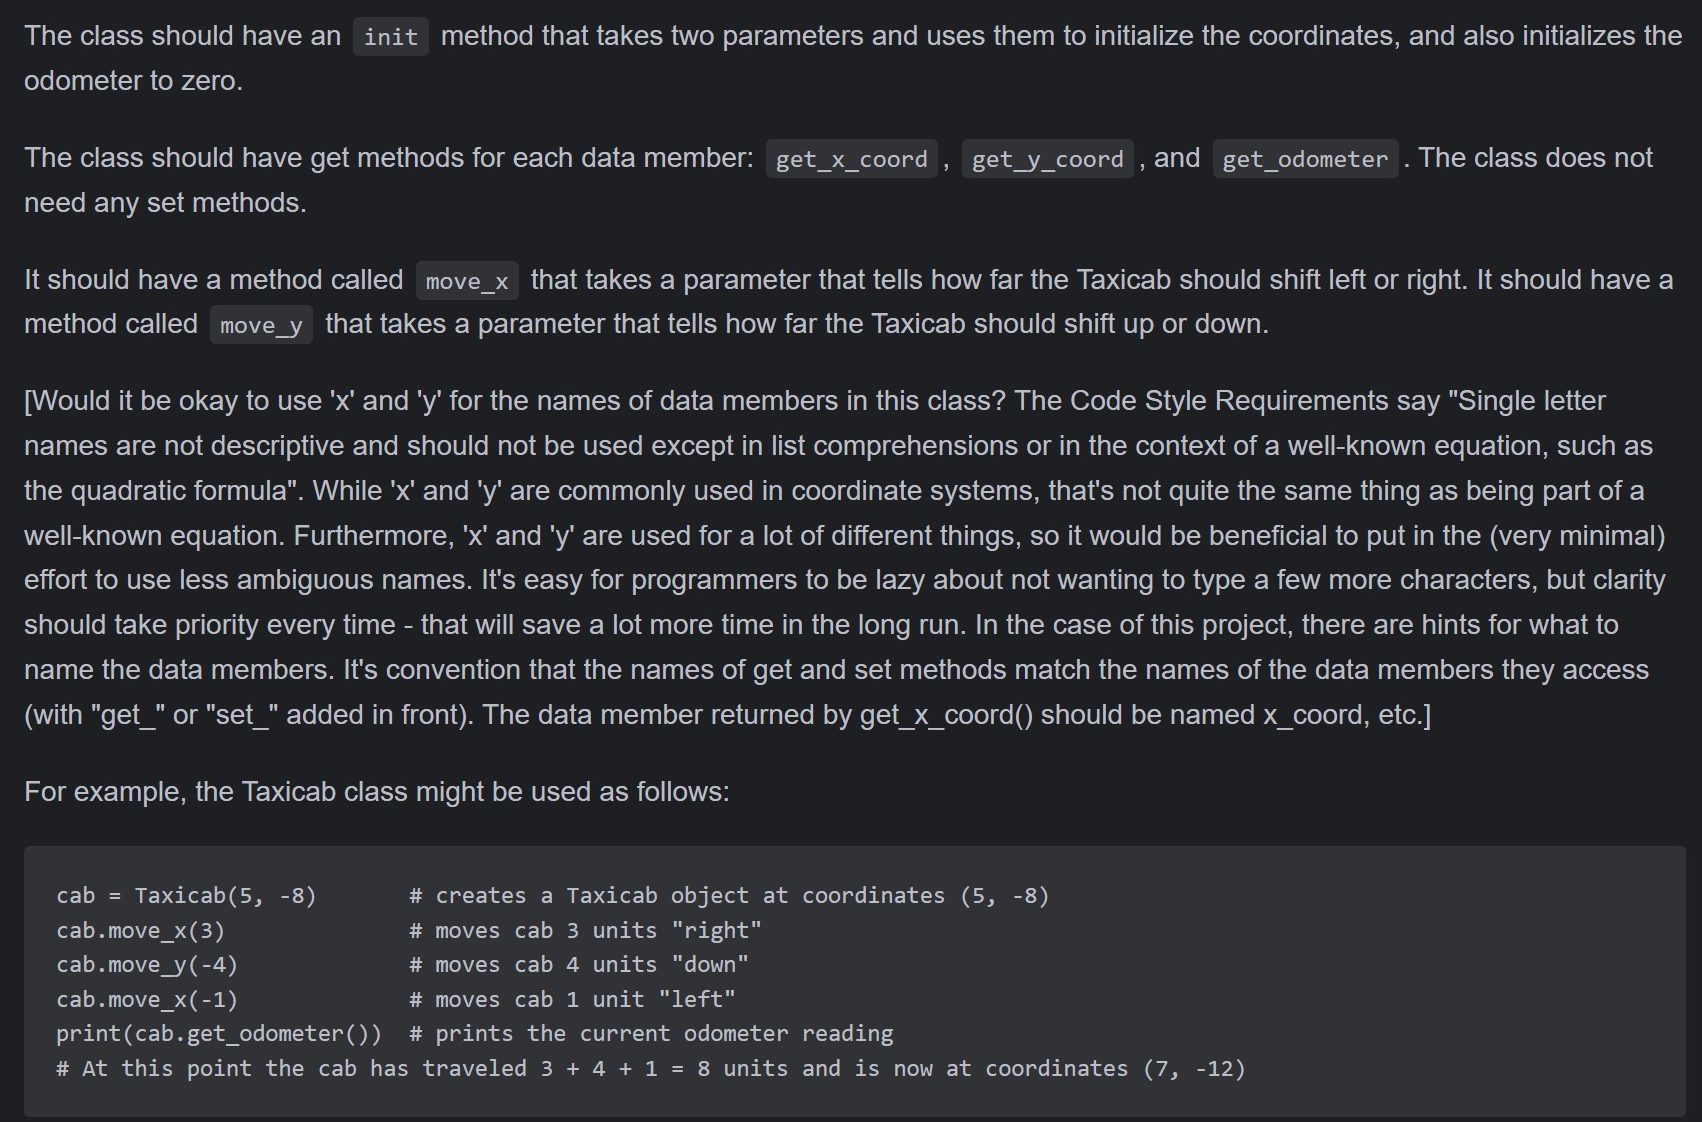The image size is (1702, 1122).
Task: Click the comment moves cab 3 units right
Action: pyautogui.click(x=585, y=930)
